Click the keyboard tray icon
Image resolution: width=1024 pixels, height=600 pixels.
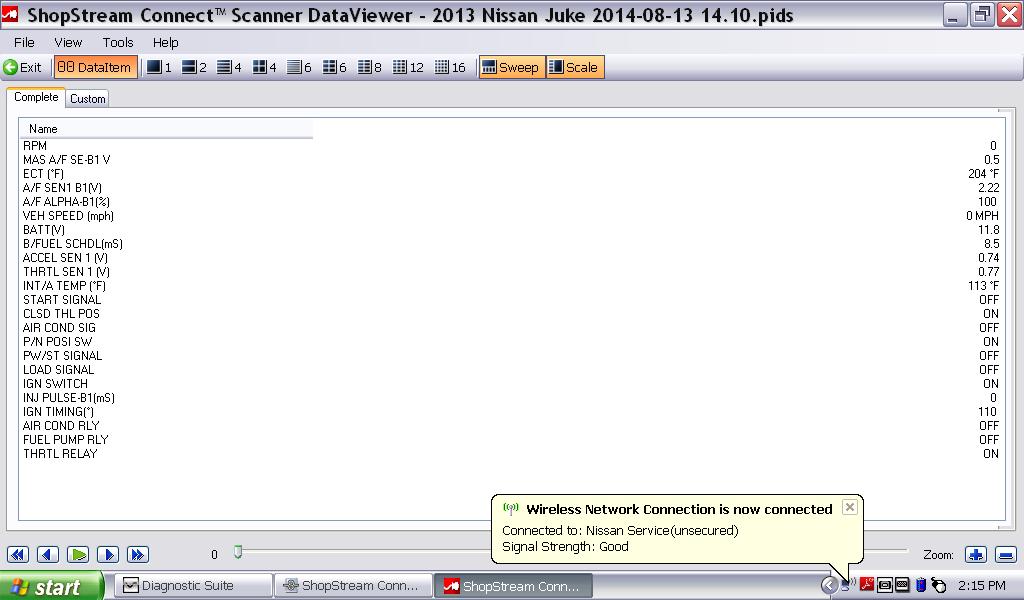(x=902, y=585)
